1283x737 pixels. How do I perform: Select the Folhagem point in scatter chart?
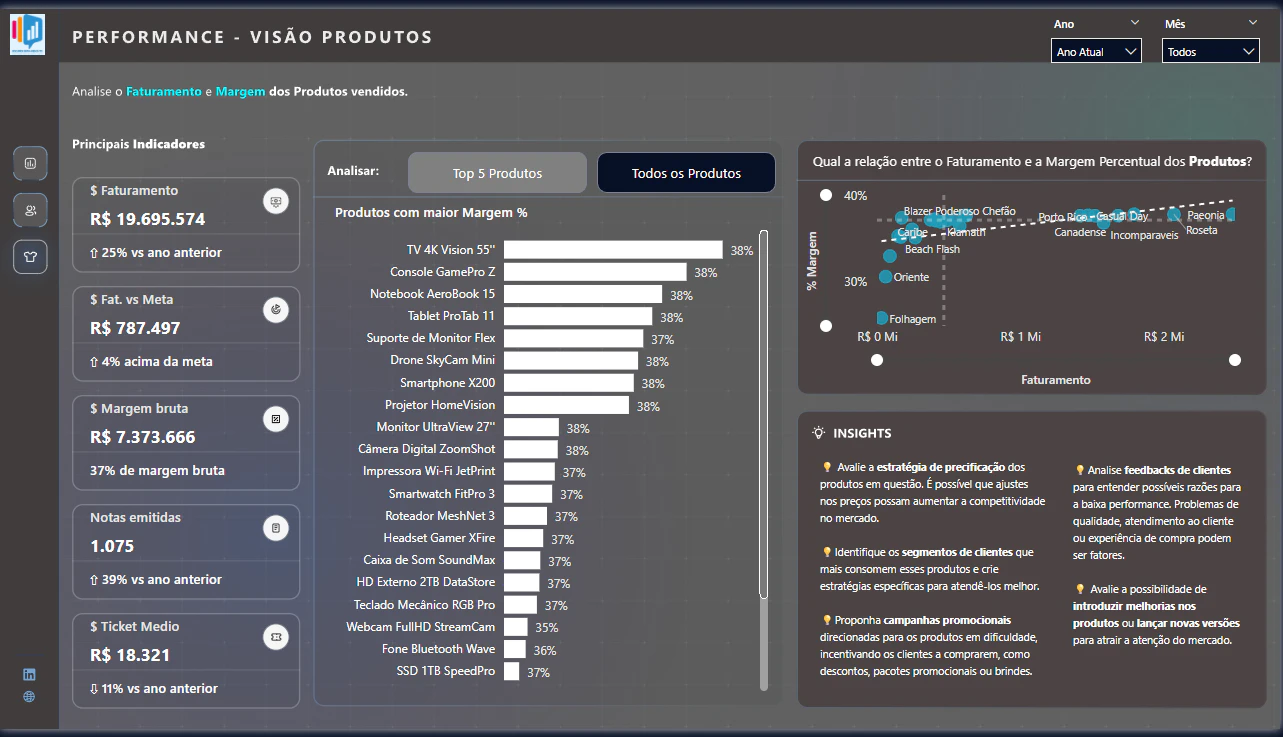click(x=882, y=318)
